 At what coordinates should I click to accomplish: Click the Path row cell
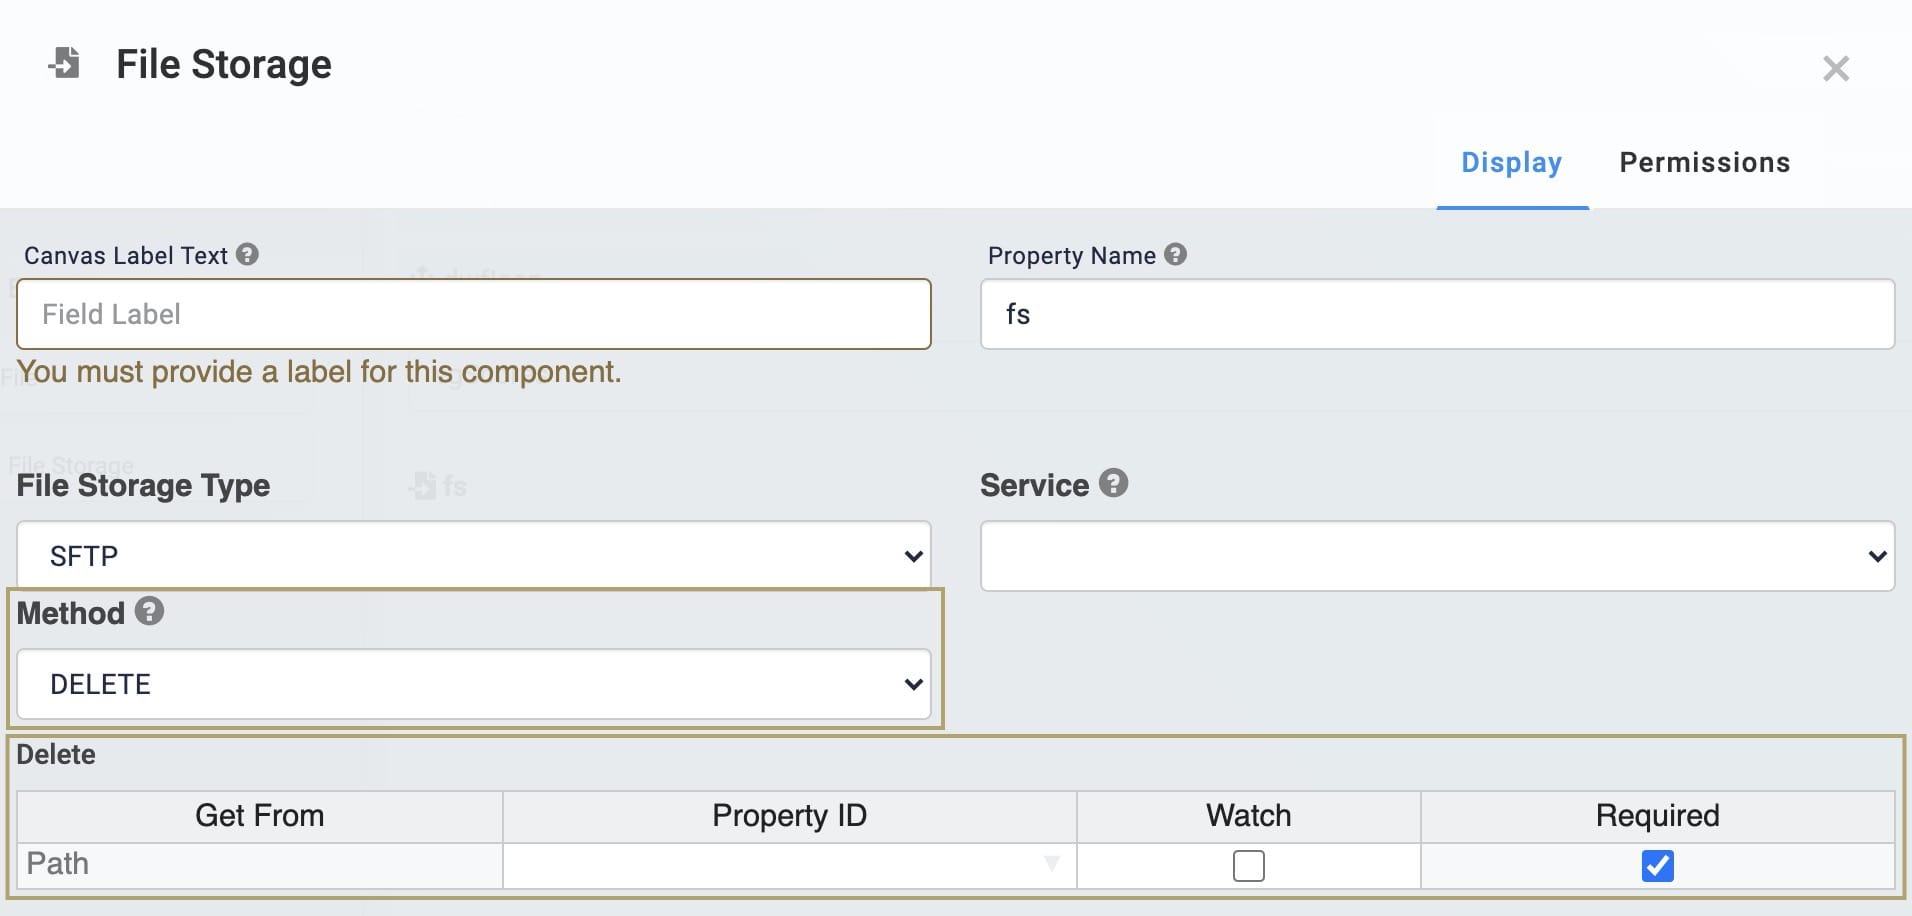click(x=259, y=865)
